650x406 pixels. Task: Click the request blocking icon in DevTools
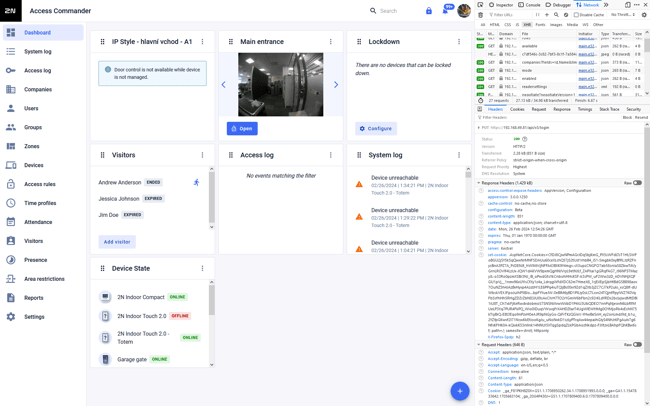tap(566, 15)
